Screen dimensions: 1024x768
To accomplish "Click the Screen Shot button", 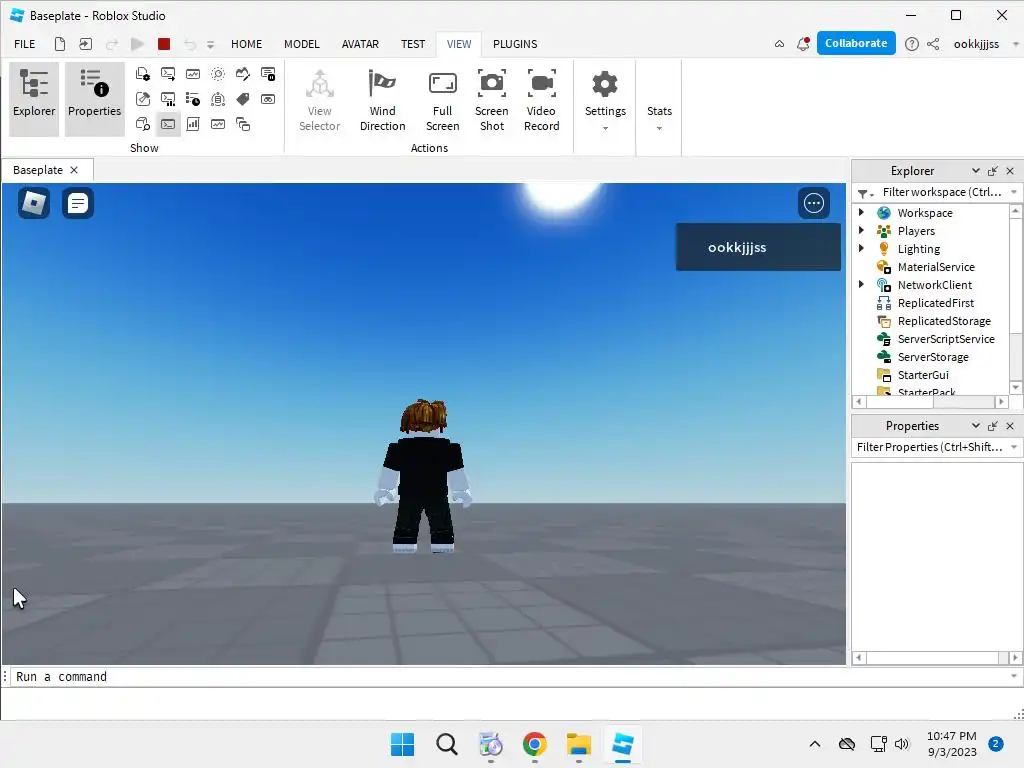I will tap(492, 100).
